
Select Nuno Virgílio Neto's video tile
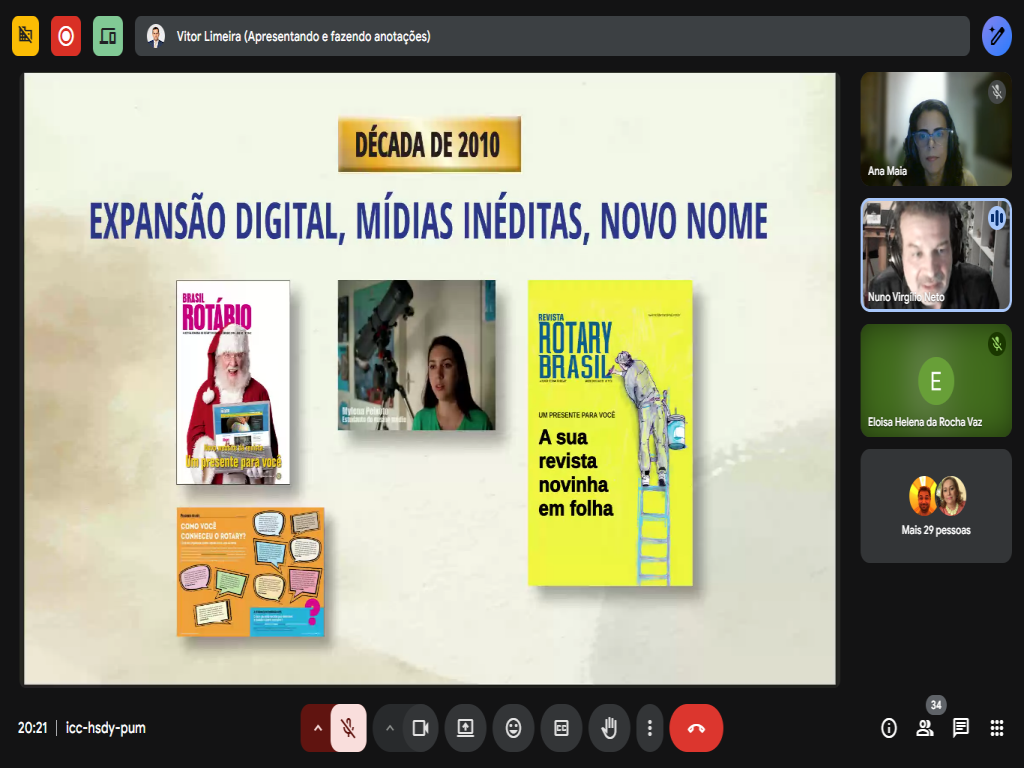(936, 255)
